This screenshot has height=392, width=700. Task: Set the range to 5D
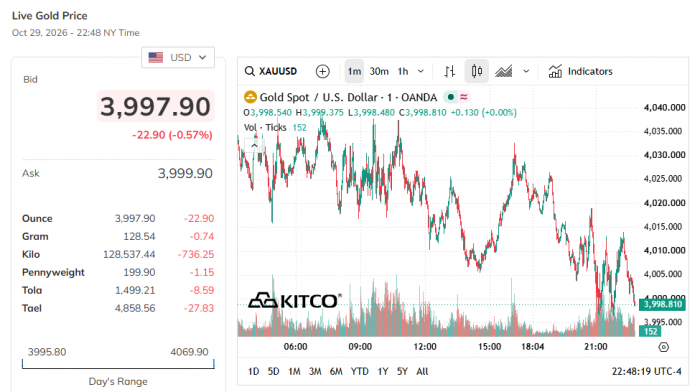pos(273,371)
